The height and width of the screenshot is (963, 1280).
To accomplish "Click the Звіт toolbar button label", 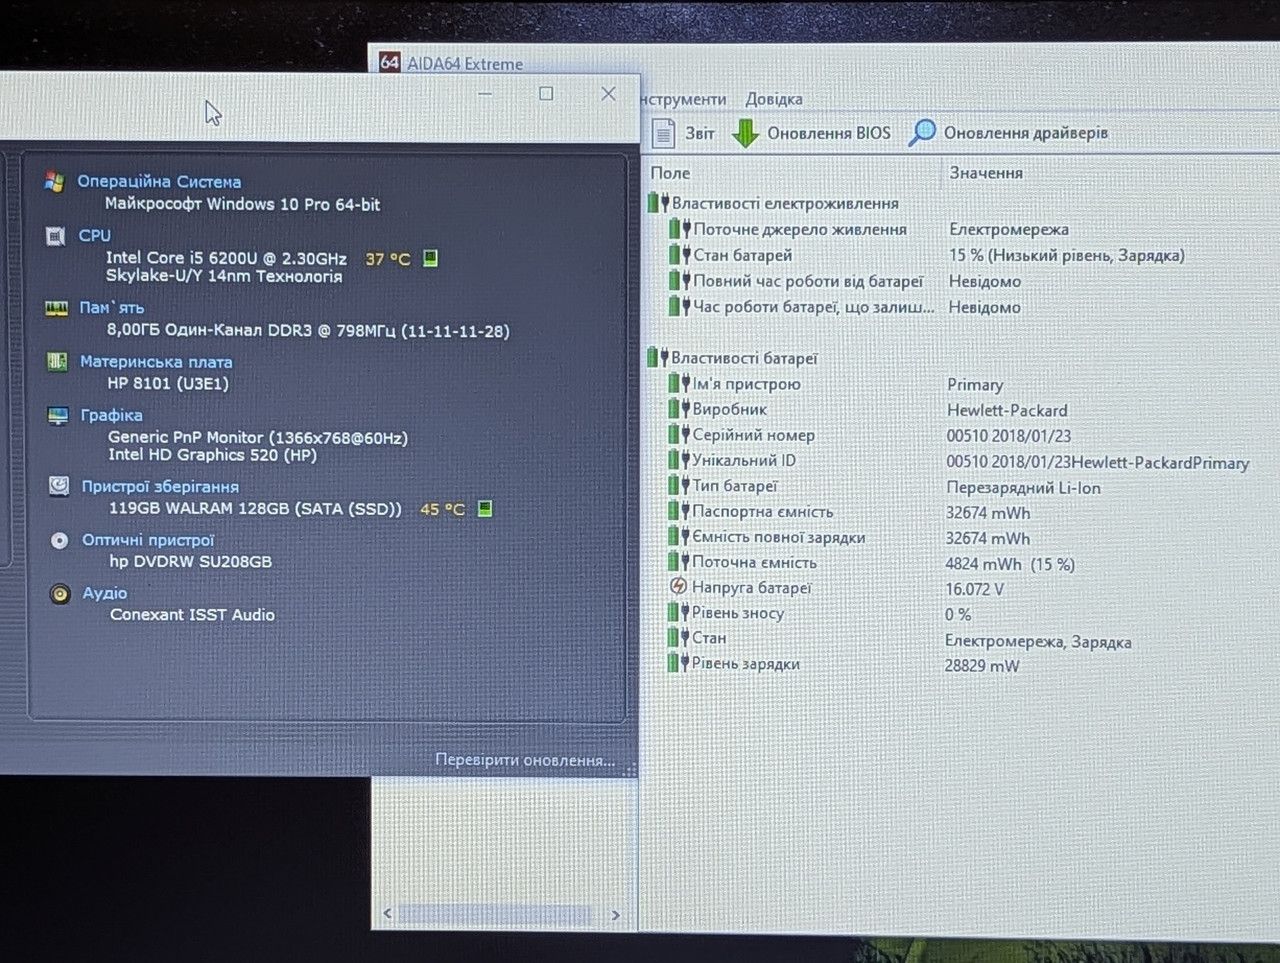I will click(x=700, y=133).
